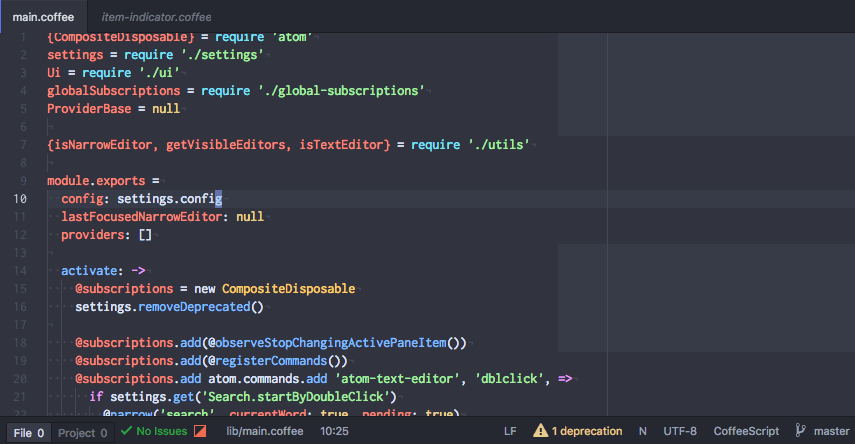Click the 10:25 cursor position indicator
This screenshot has width=855, height=444.
[334, 431]
